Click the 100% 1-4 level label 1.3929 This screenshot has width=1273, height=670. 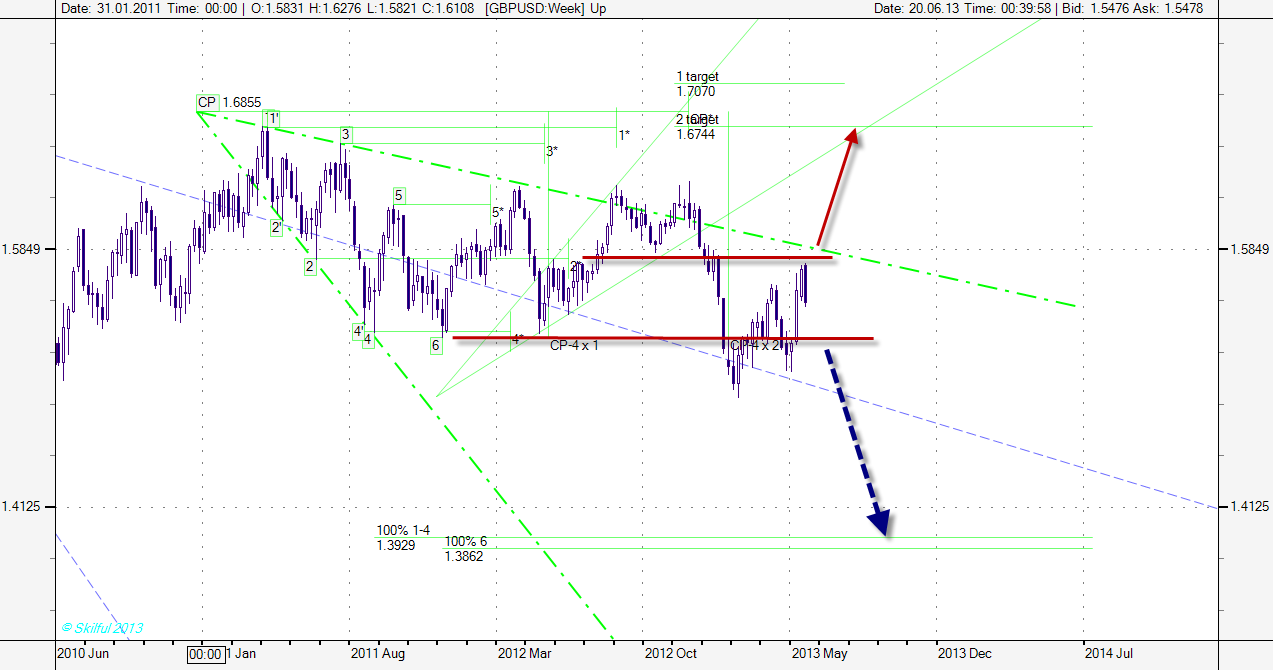(402, 537)
